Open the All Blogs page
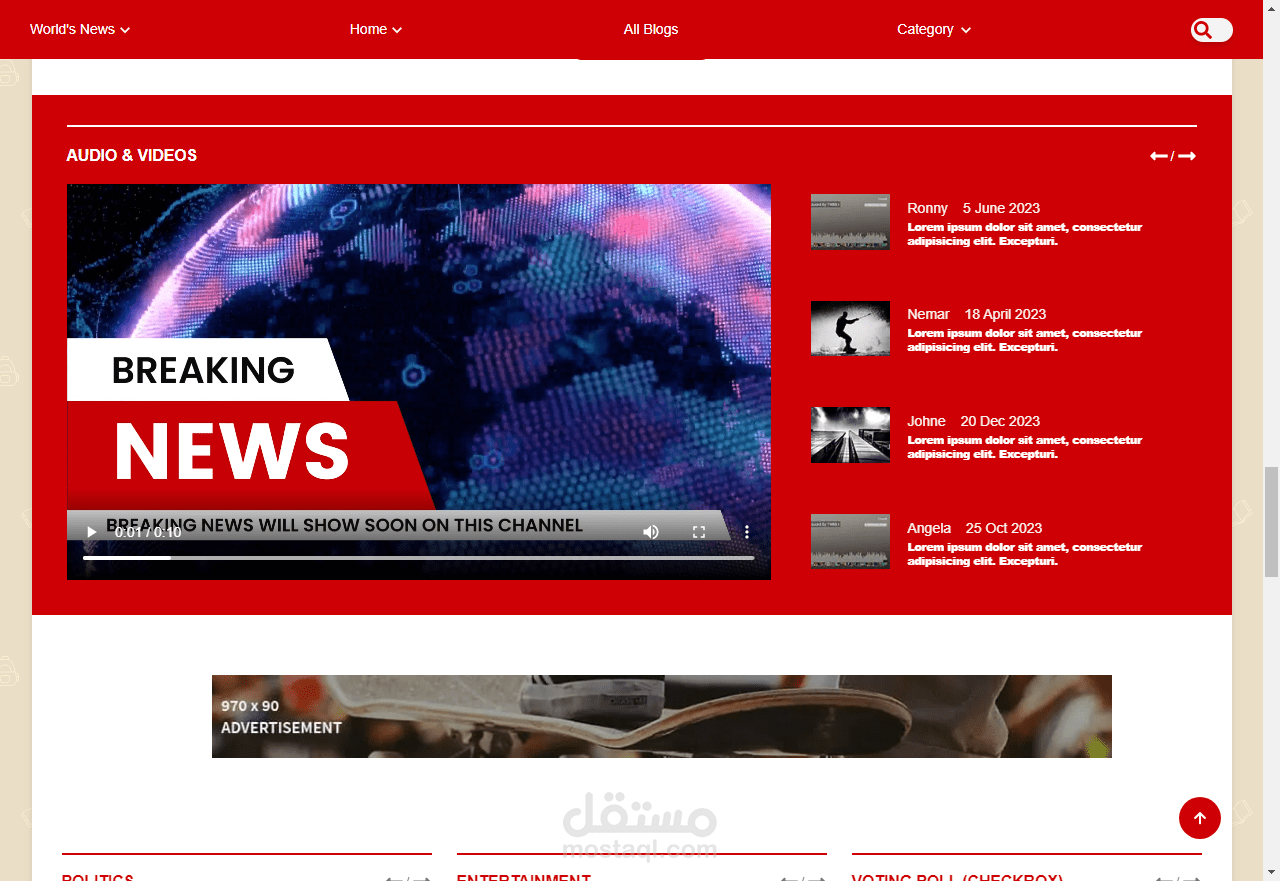The width and height of the screenshot is (1280, 881). coord(651,29)
